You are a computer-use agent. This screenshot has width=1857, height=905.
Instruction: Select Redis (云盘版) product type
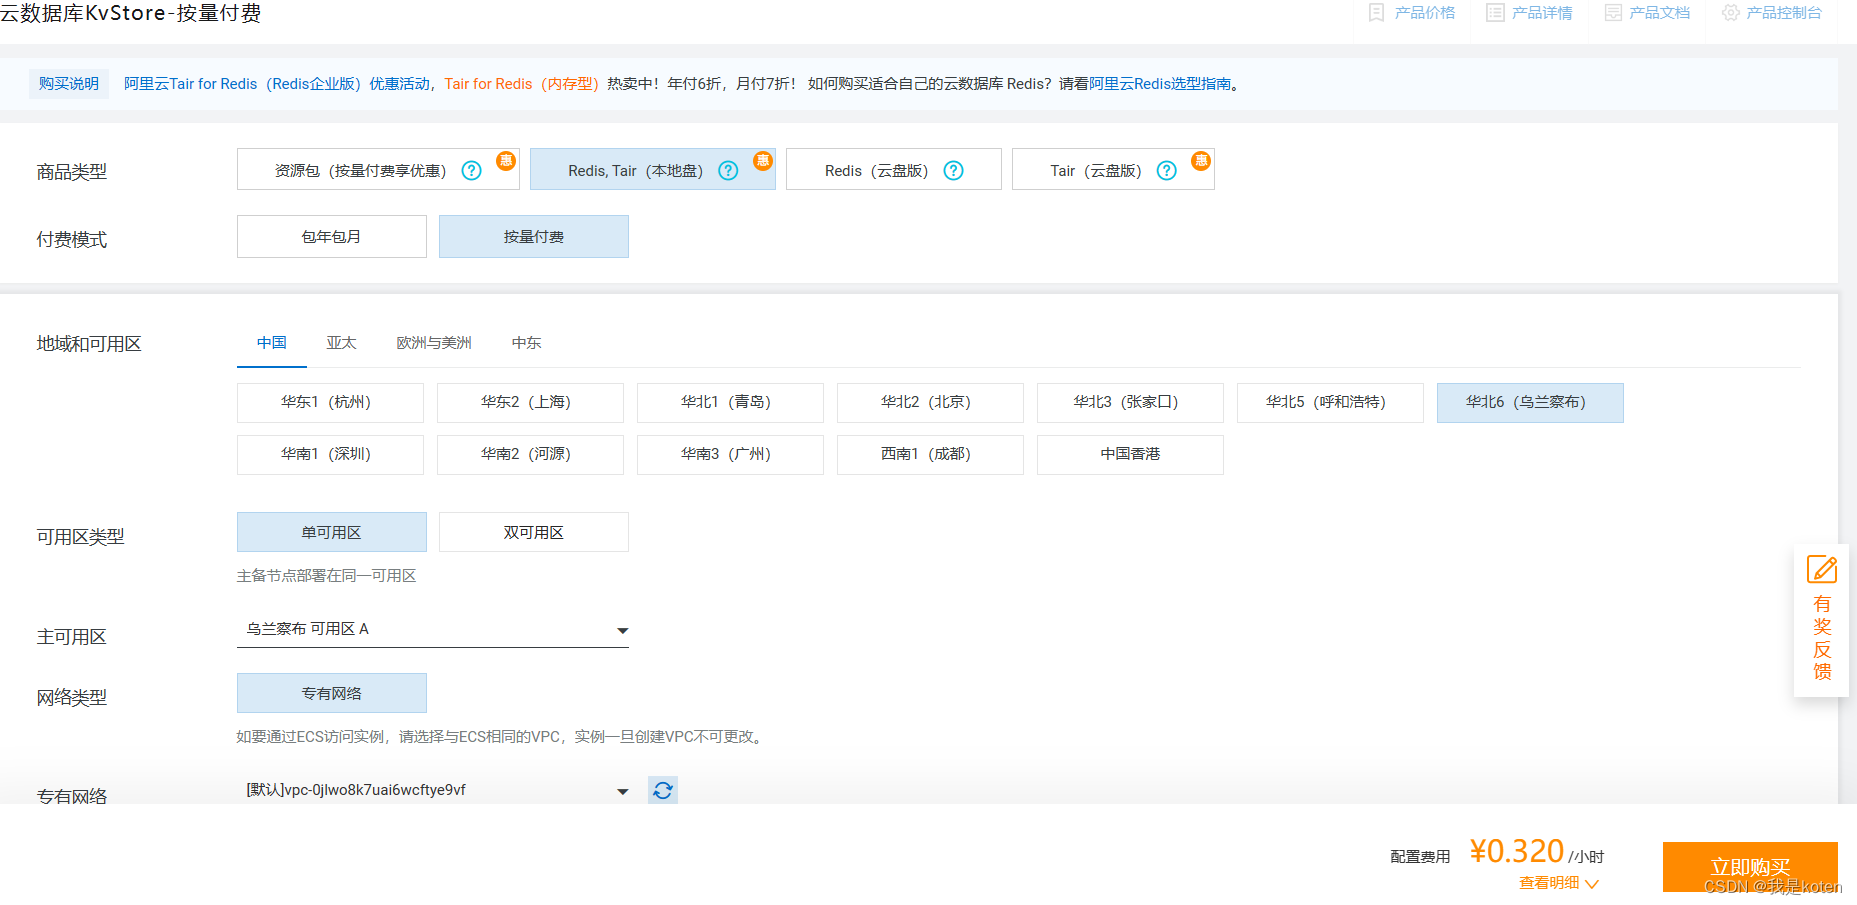point(893,170)
